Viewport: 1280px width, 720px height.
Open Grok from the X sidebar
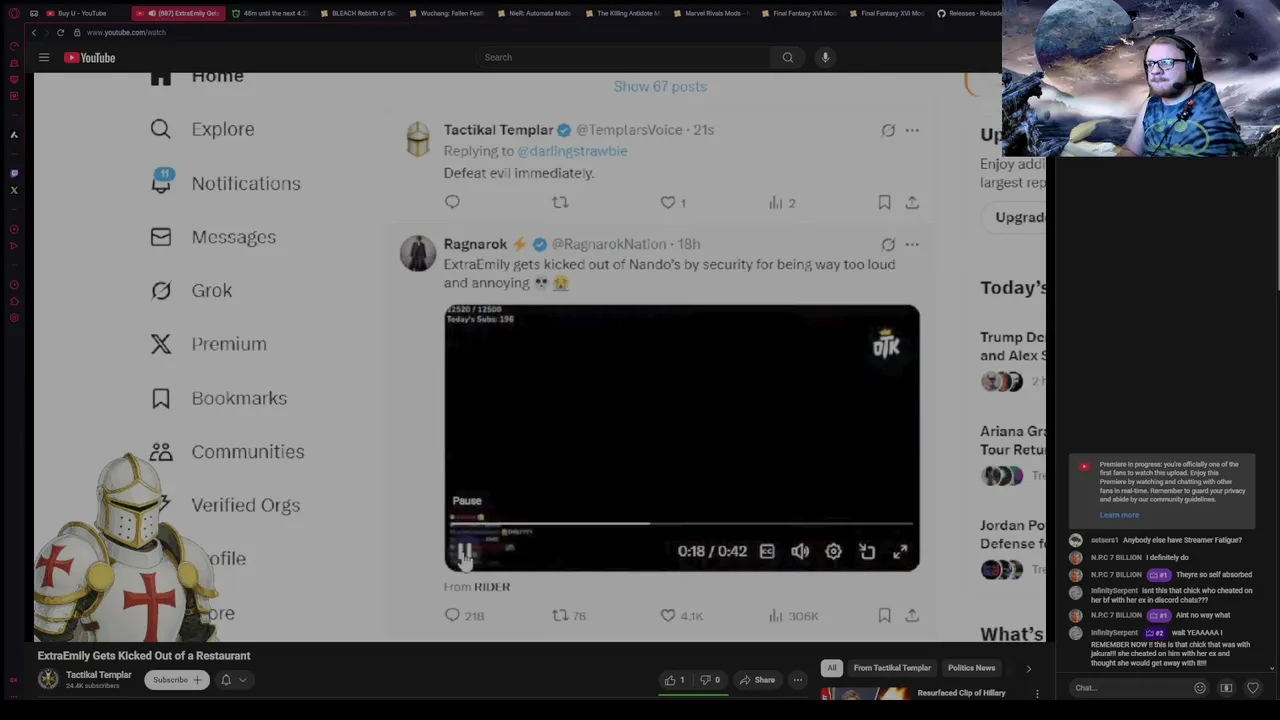click(191, 290)
